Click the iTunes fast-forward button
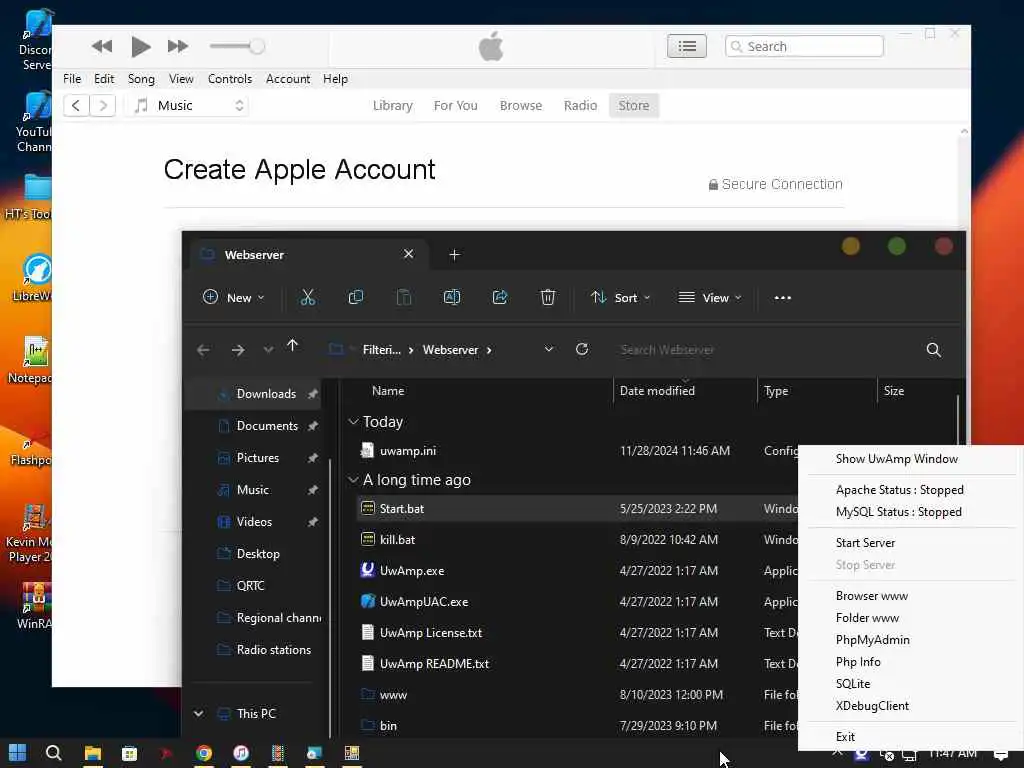The width and height of the screenshot is (1024, 768). click(x=178, y=46)
